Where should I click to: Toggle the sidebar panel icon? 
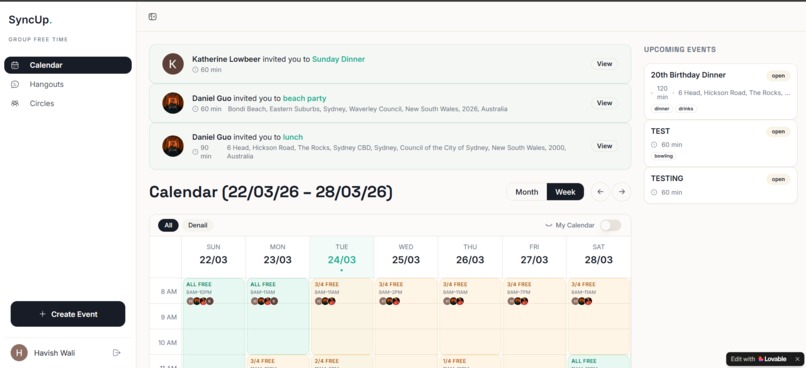click(152, 16)
